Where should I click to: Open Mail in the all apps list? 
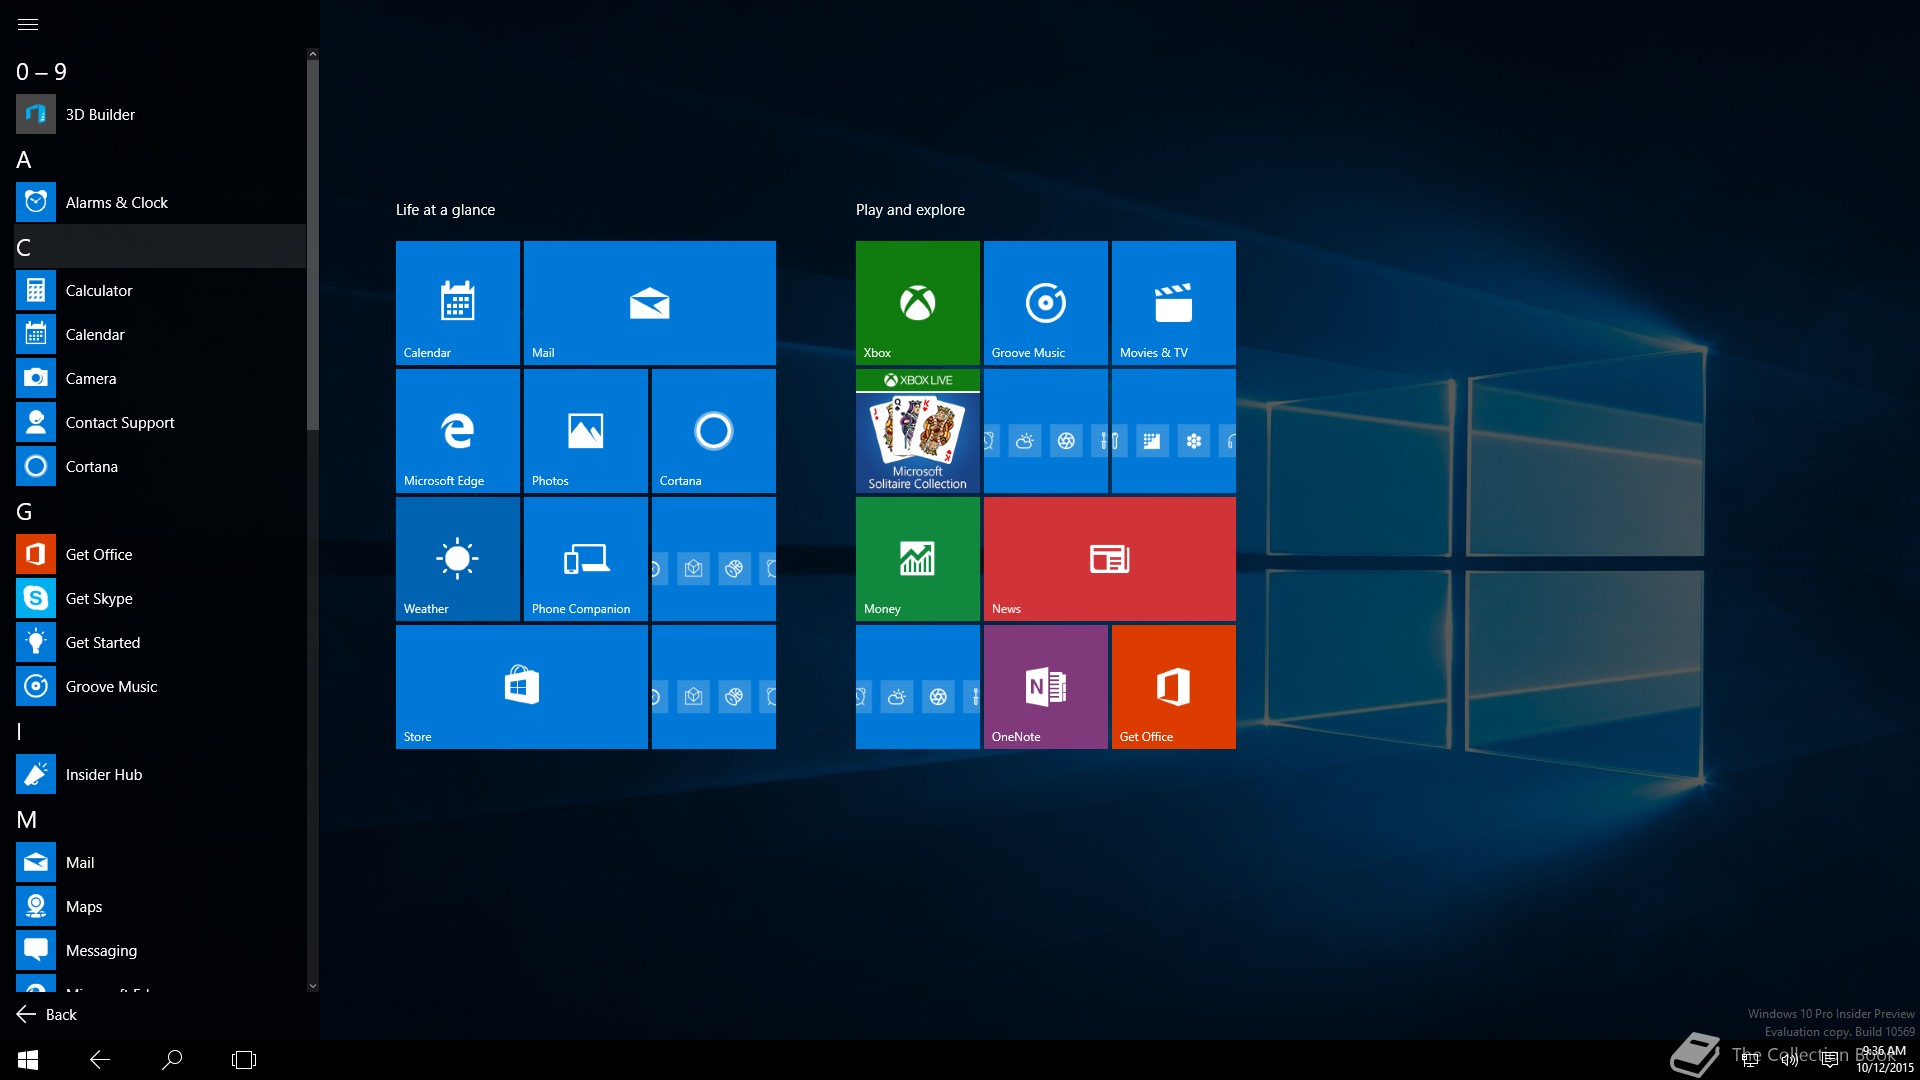pyautogui.click(x=160, y=862)
